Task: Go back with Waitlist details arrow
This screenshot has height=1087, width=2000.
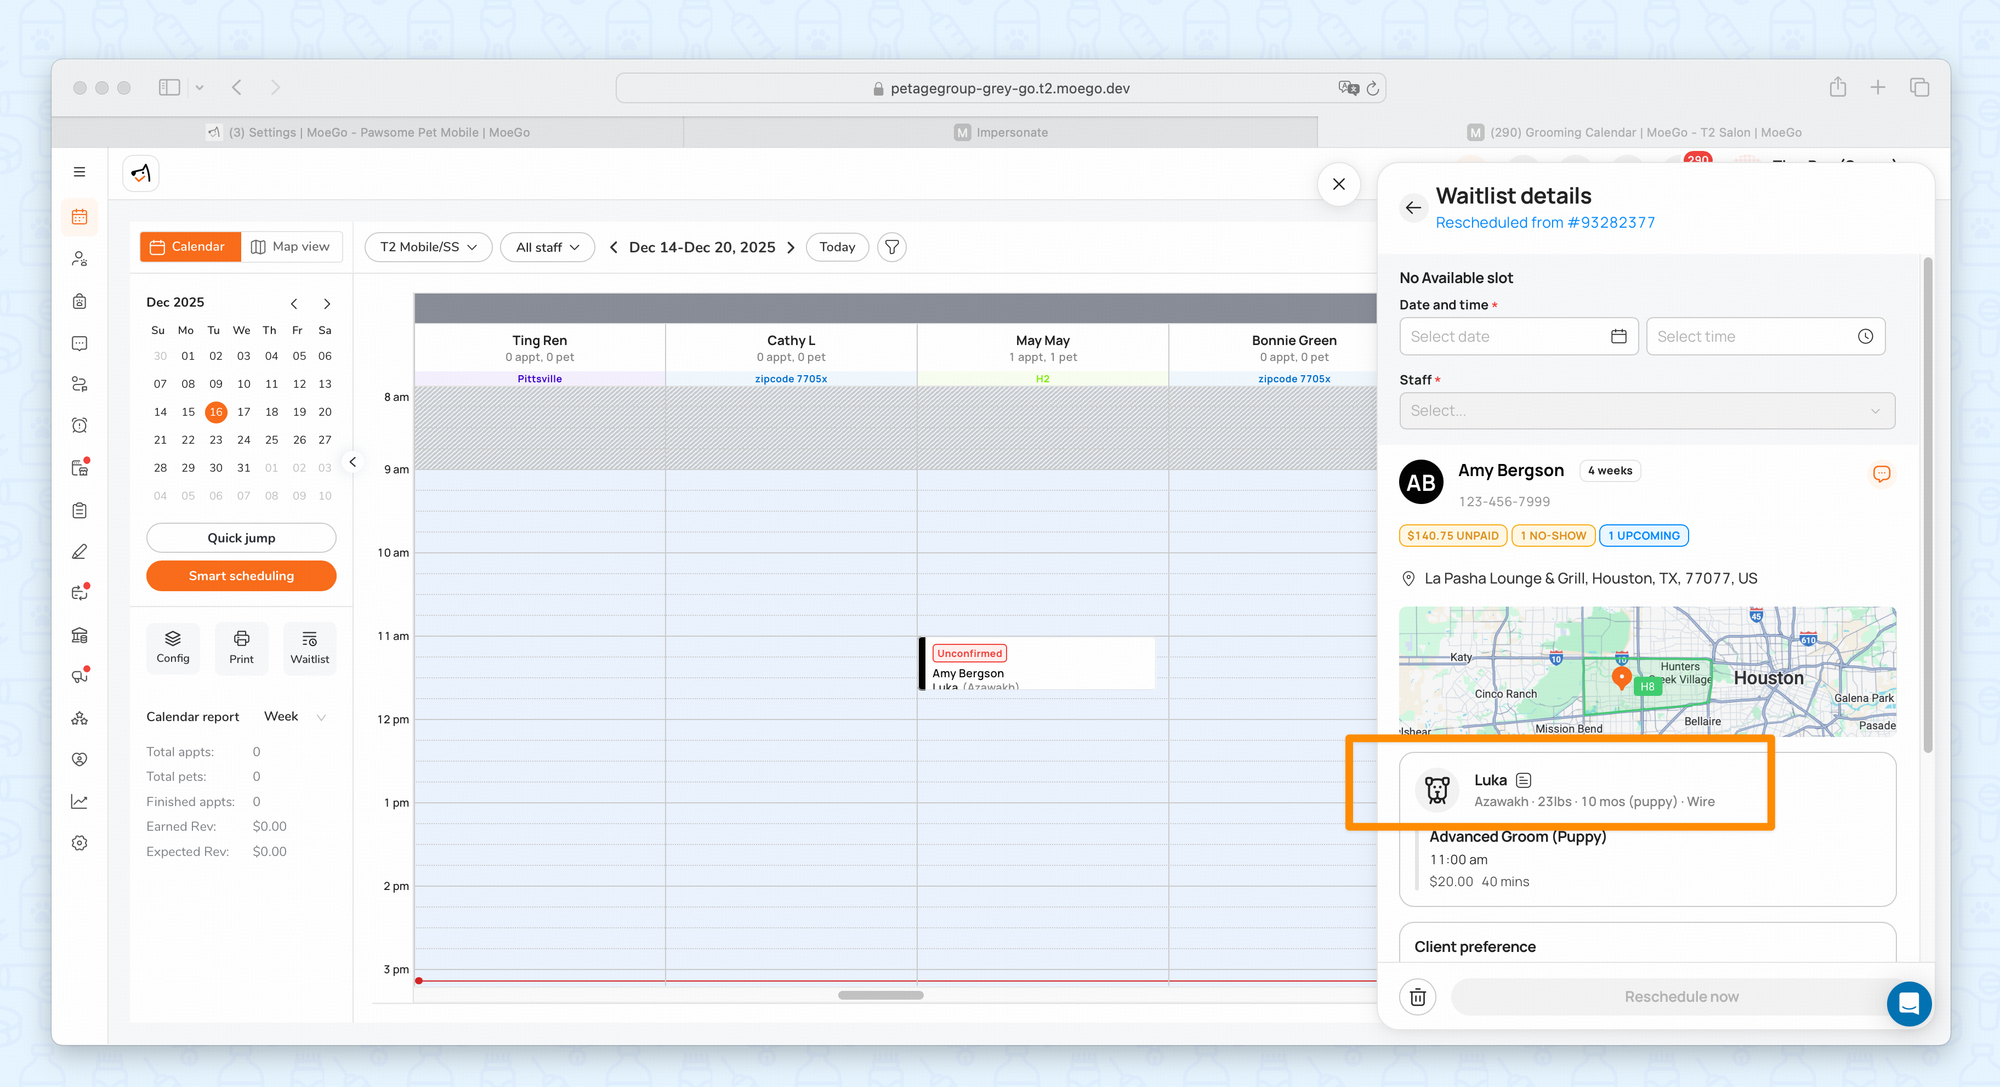Action: coord(1413,208)
